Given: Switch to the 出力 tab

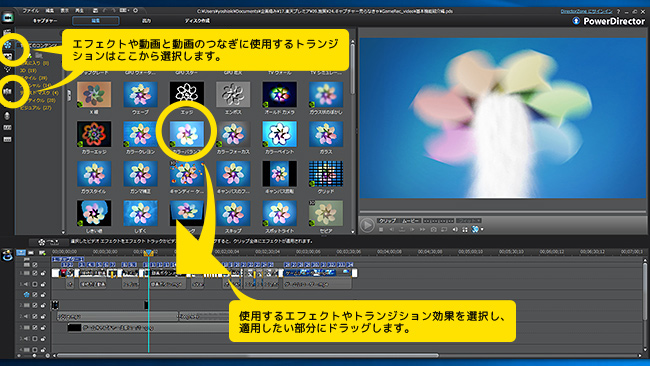Looking at the screenshot, I should pos(146,21).
